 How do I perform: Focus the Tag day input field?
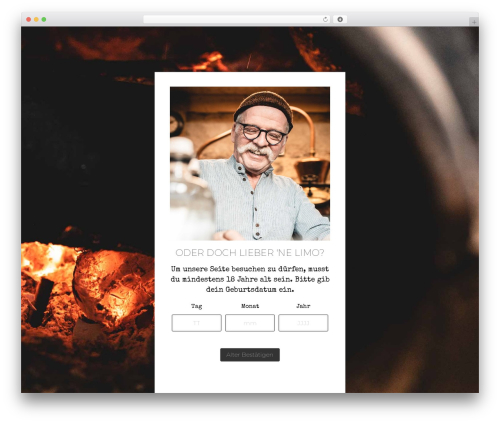[197, 323]
